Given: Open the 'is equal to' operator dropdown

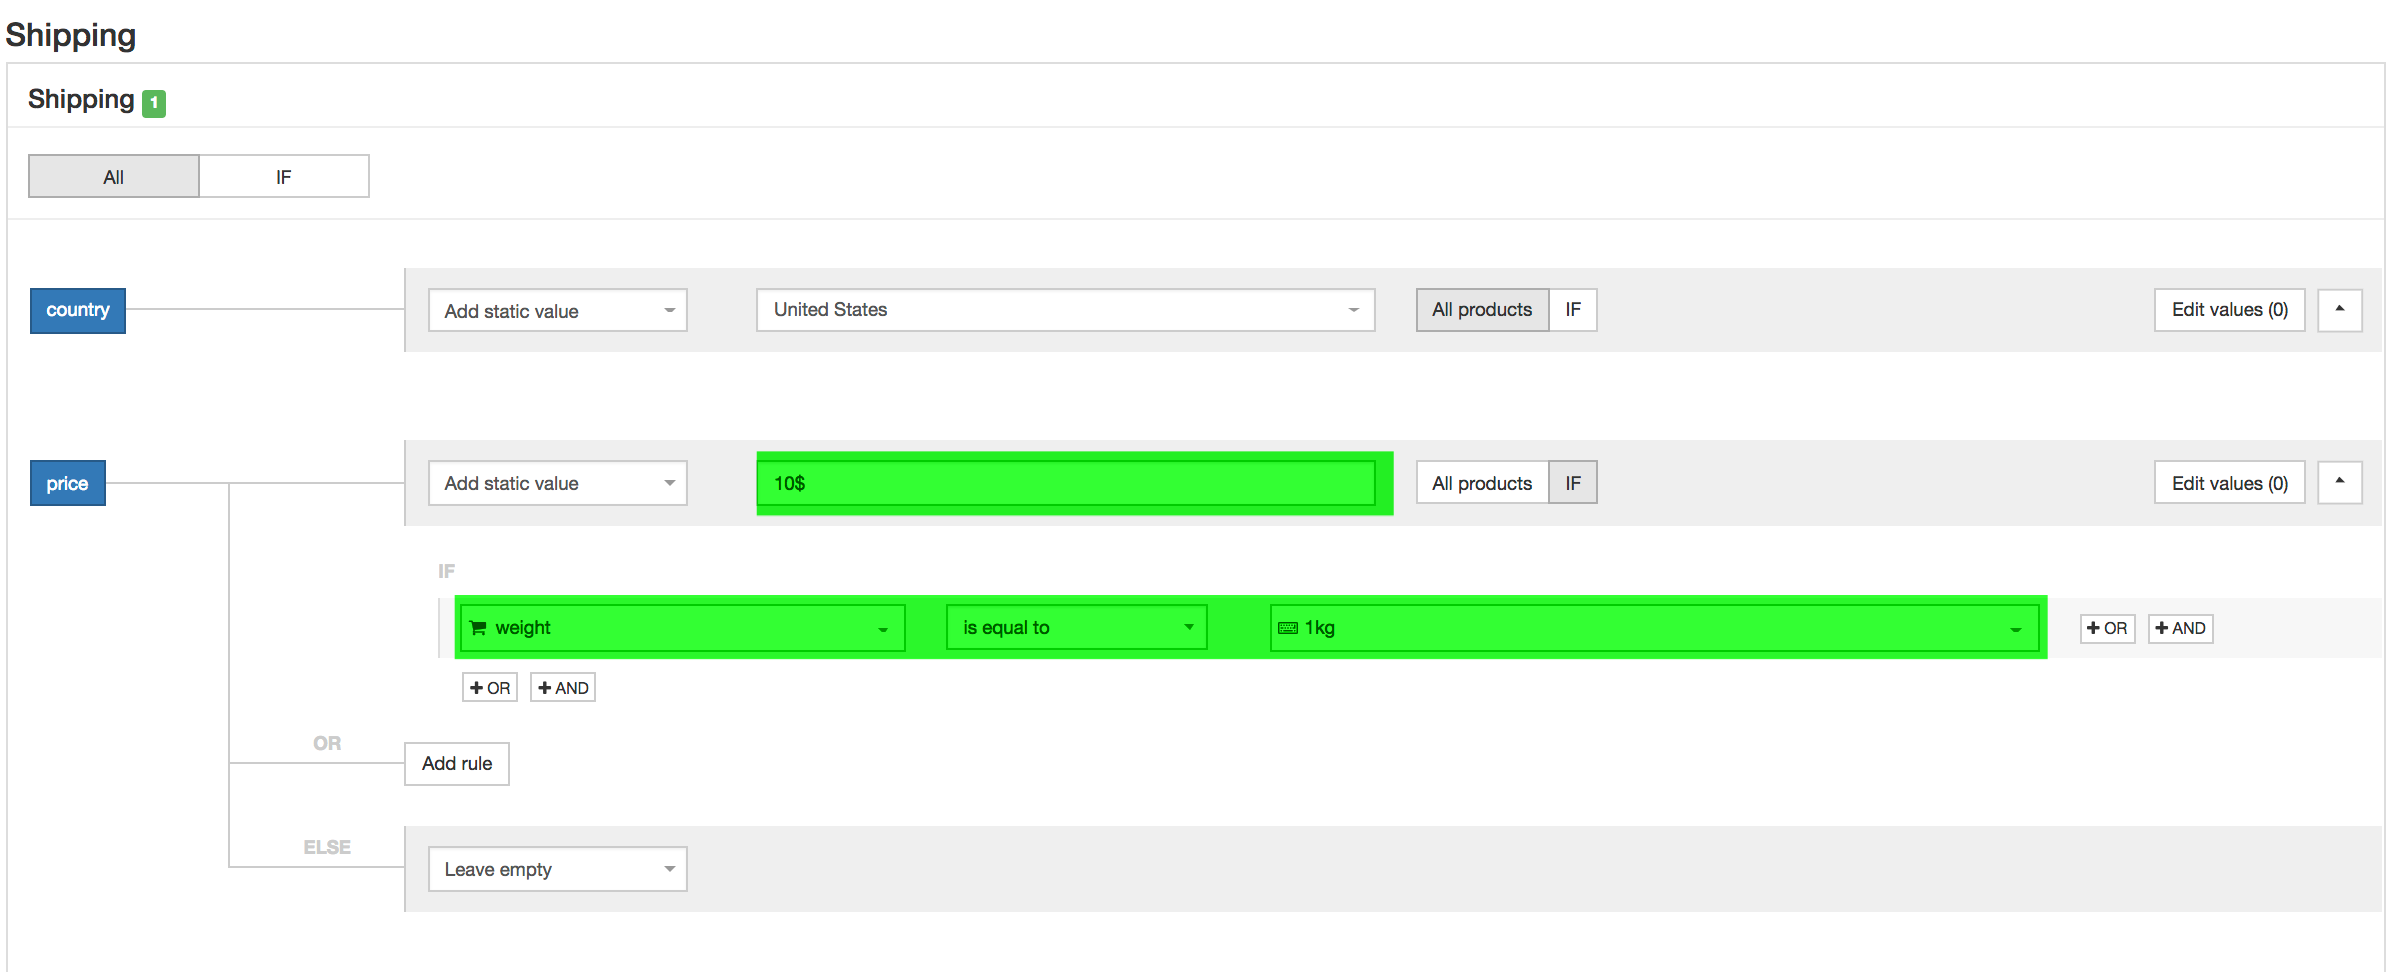Looking at the screenshot, I should coord(1077,628).
